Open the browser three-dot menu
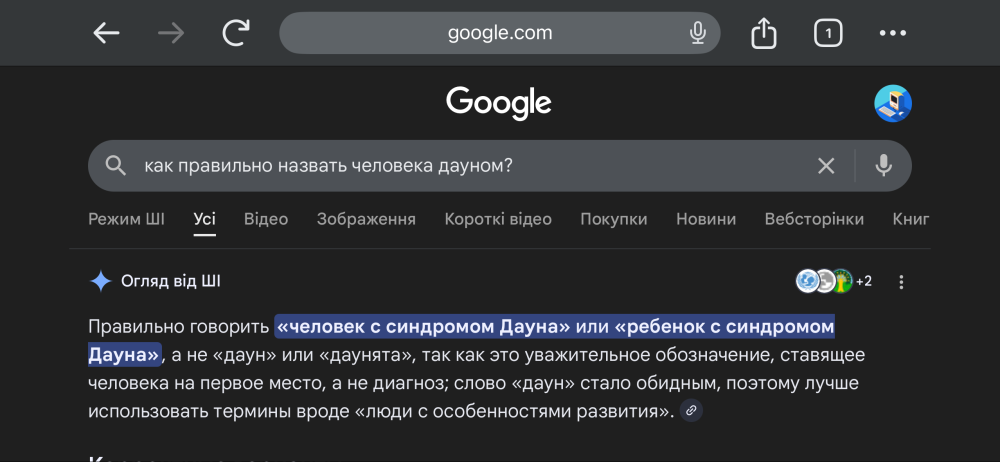The image size is (1000, 462). click(892, 33)
